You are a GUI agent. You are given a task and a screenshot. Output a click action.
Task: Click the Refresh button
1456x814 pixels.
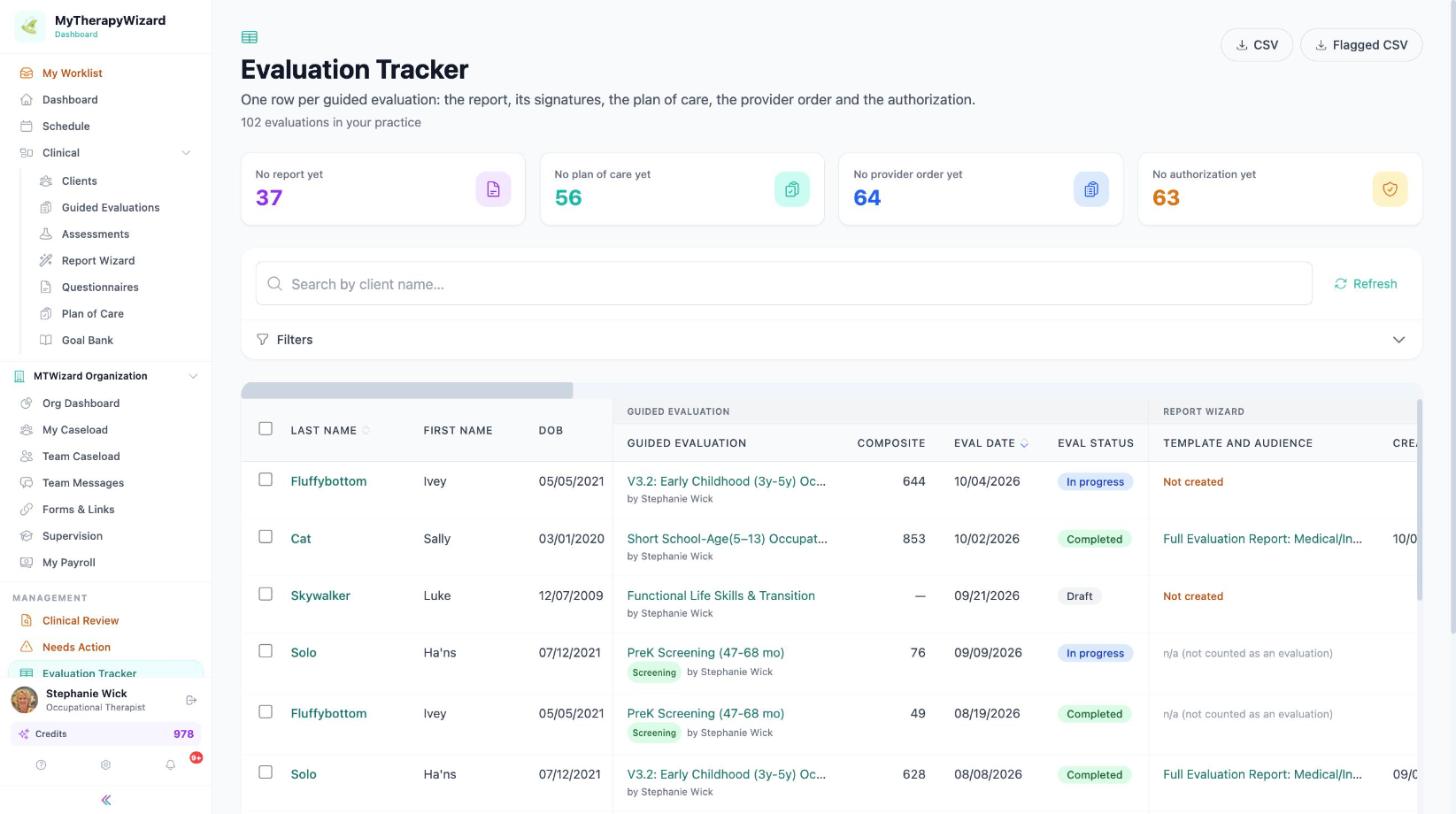point(1365,284)
